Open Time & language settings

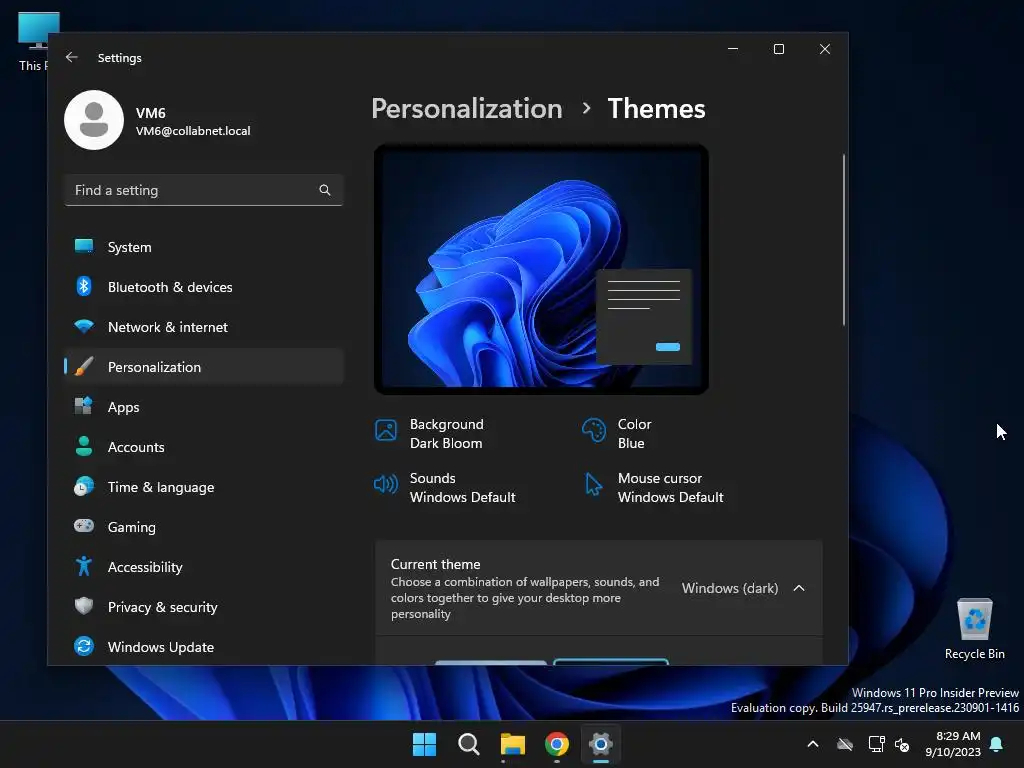(204, 487)
